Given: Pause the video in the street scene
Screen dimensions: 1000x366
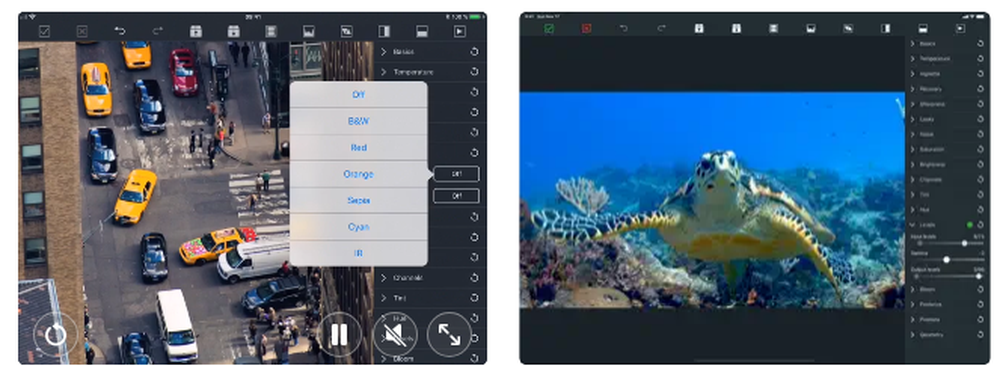Looking at the screenshot, I should [x=338, y=334].
